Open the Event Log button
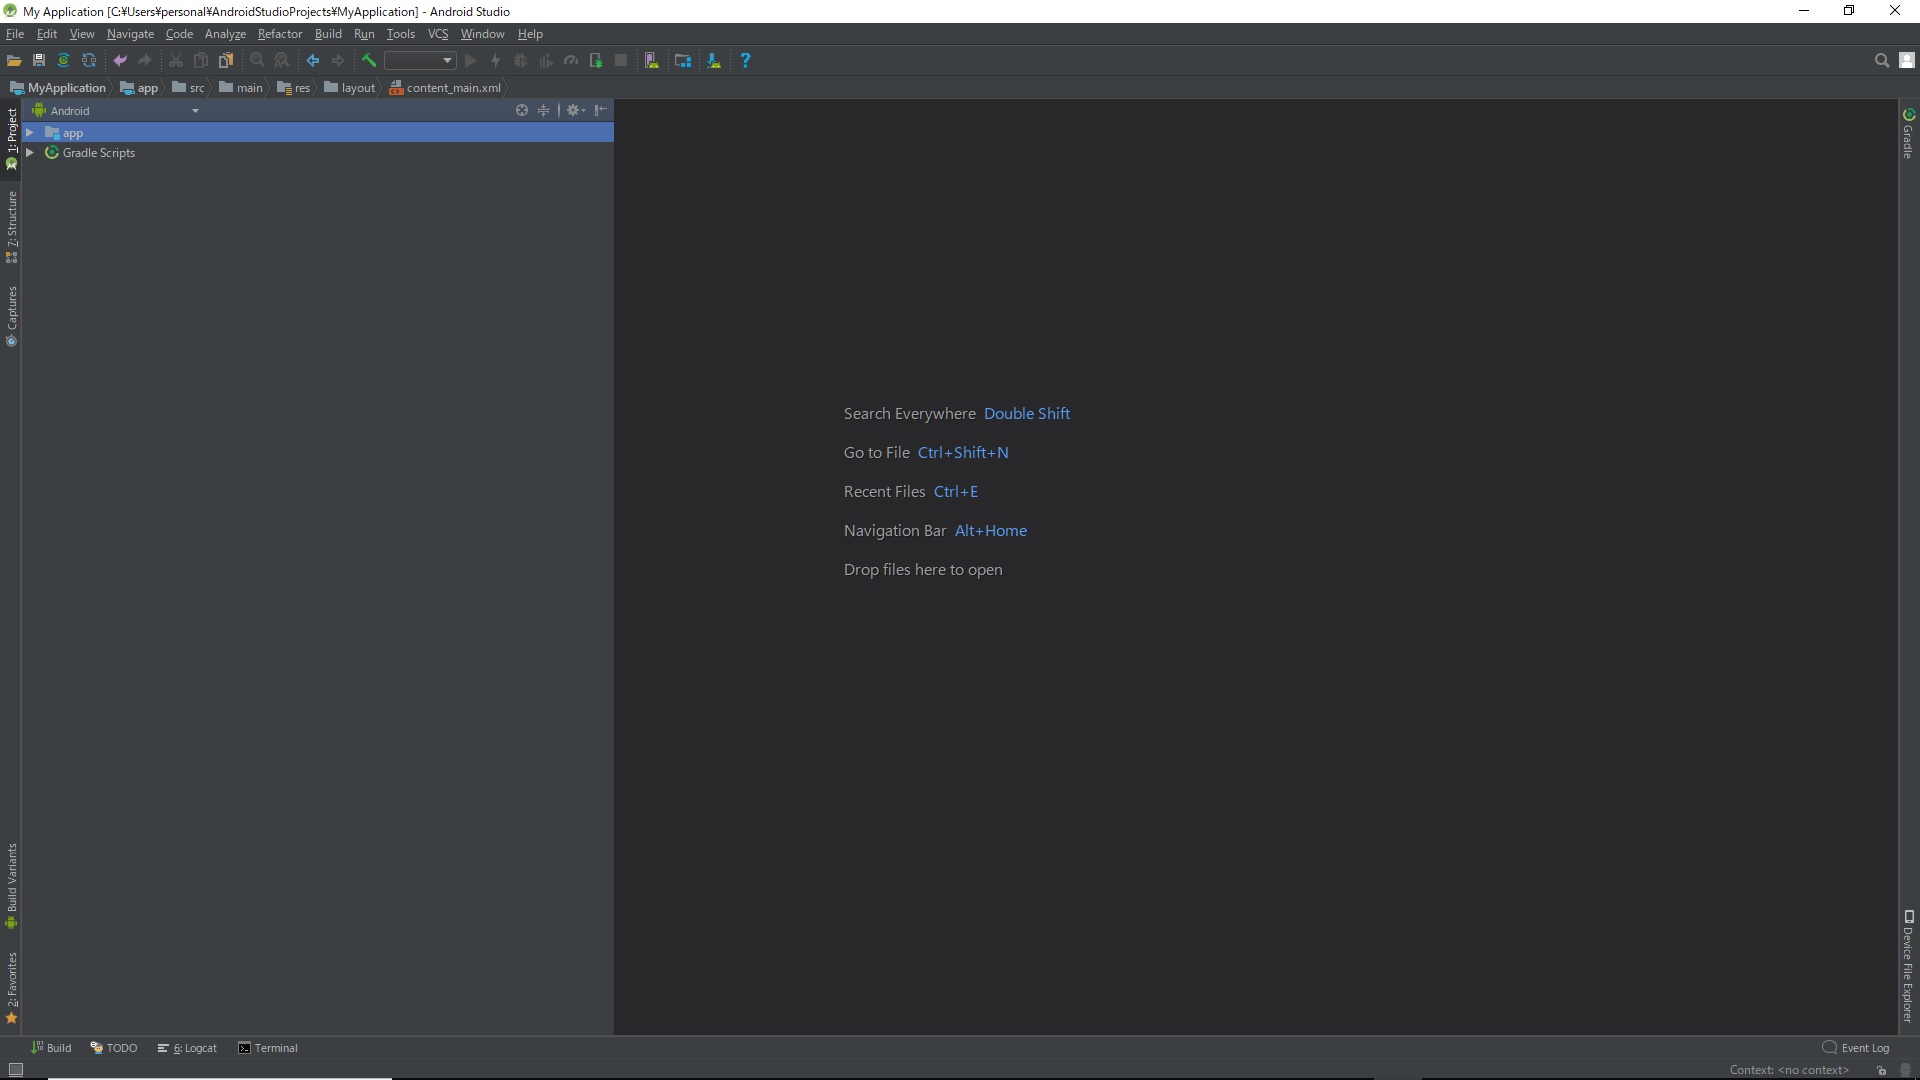This screenshot has height=1080, width=1920. coord(1856,1048)
